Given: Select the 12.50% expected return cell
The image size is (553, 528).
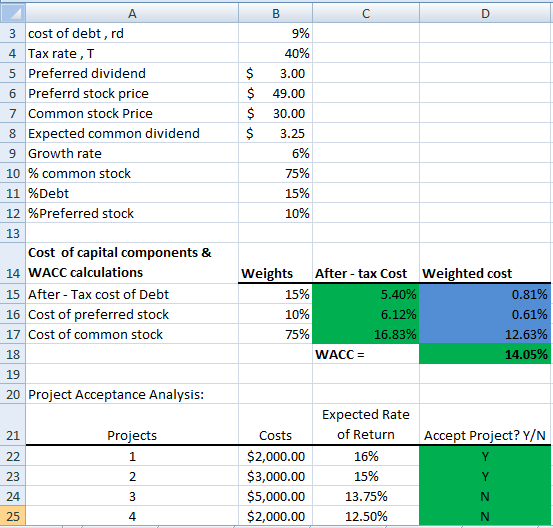Looking at the screenshot, I should click(366, 516).
